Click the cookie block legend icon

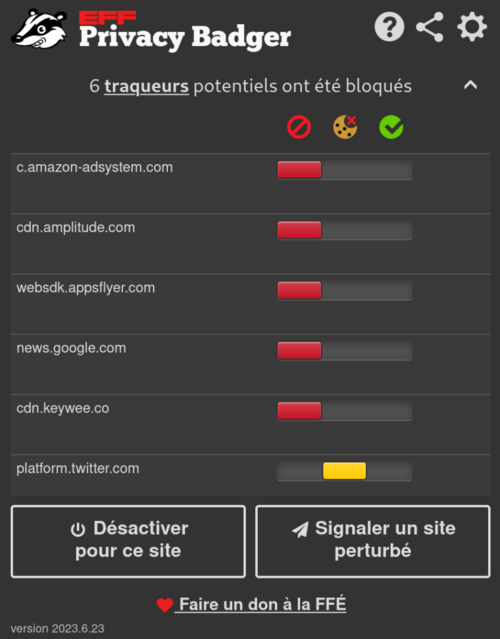(x=345, y=127)
